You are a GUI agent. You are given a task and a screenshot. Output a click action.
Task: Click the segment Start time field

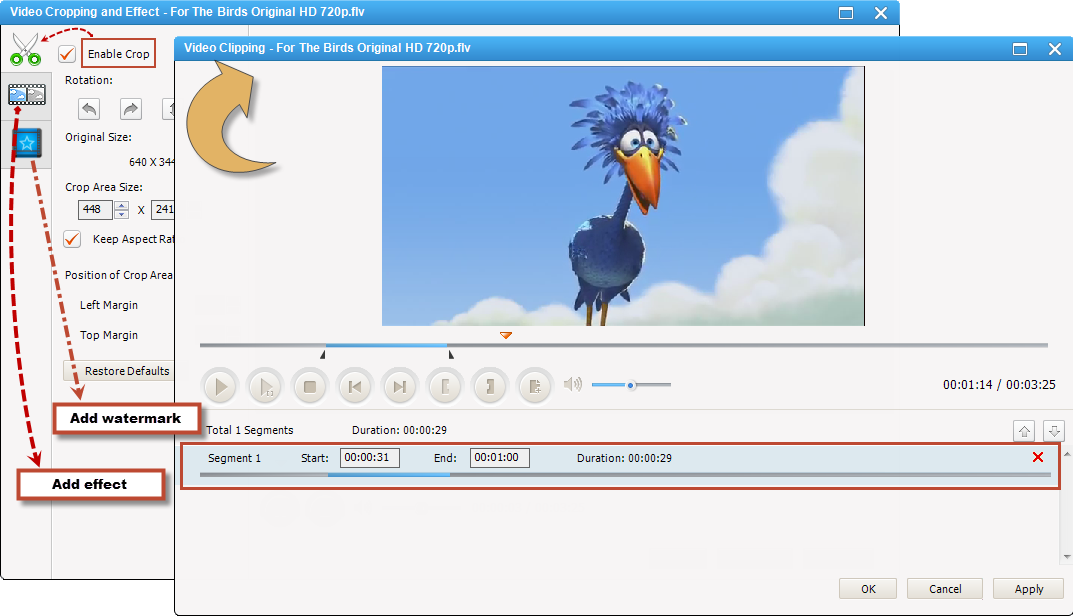point(369,458)
